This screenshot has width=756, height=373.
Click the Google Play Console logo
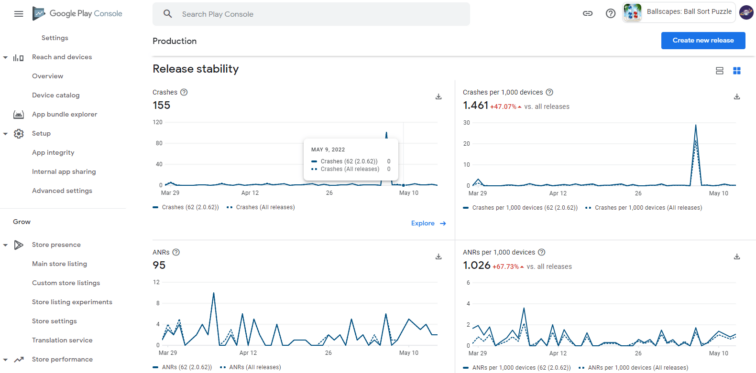(77, 14)
